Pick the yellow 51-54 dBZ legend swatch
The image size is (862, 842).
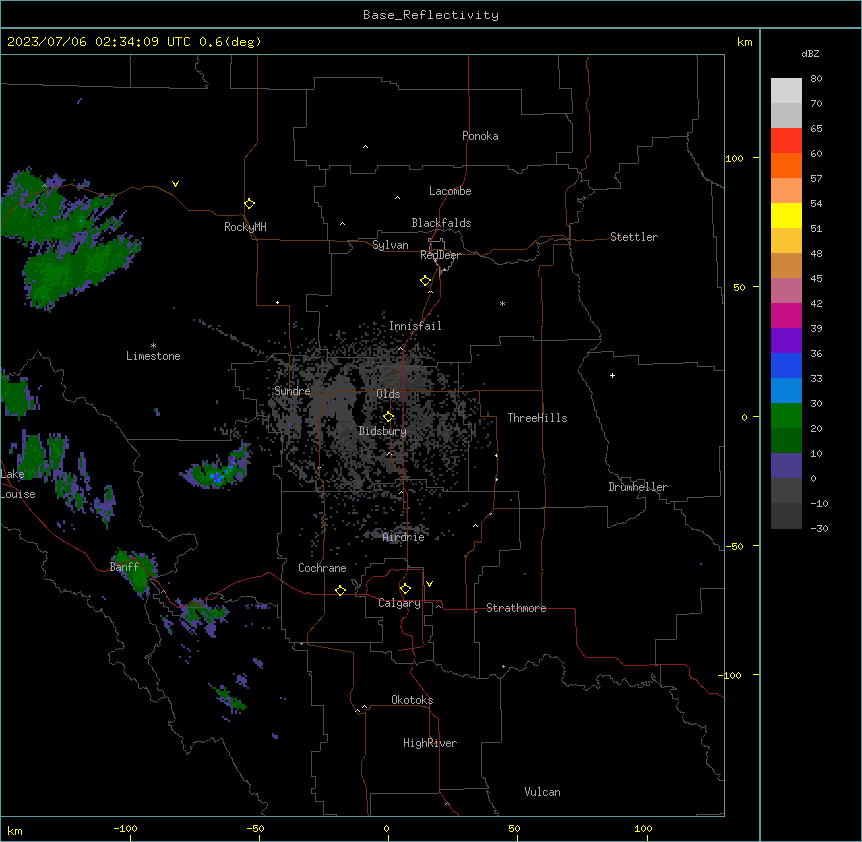tap(786, 215)
